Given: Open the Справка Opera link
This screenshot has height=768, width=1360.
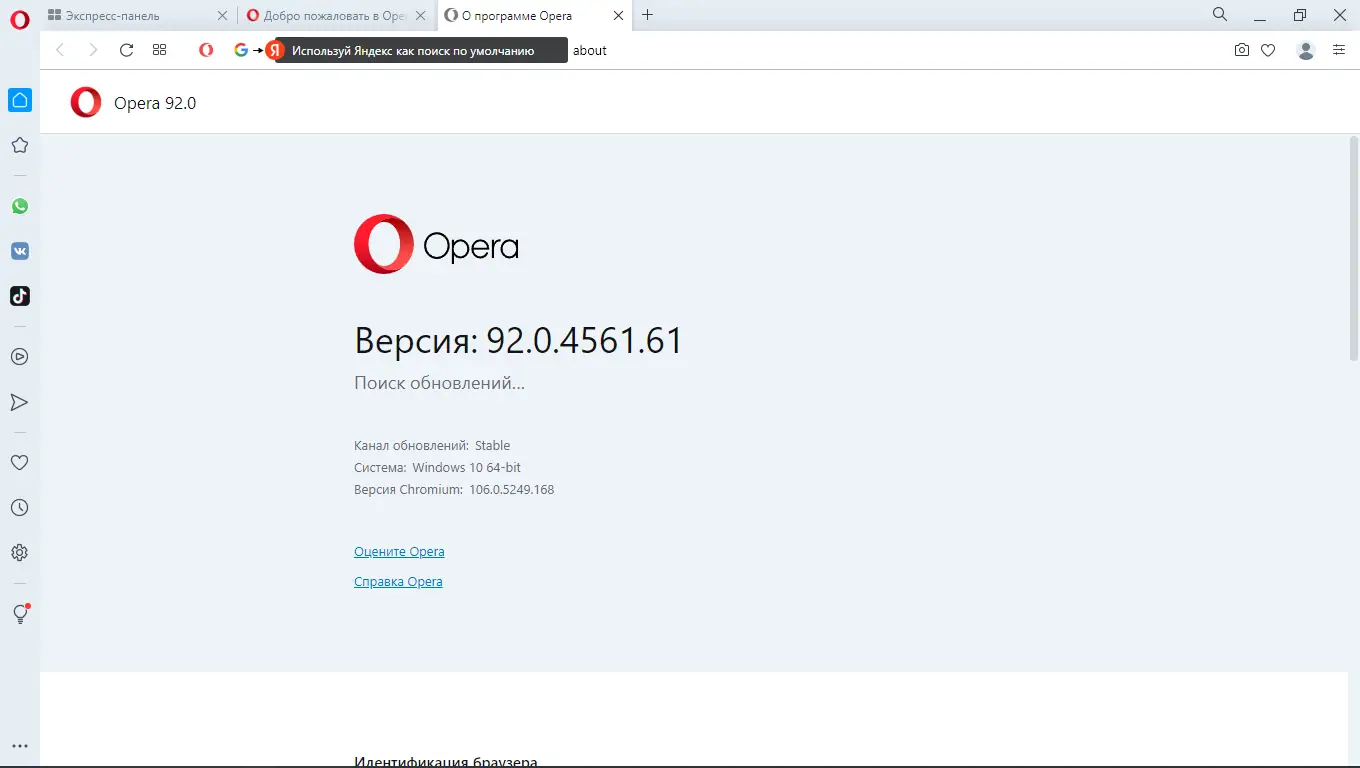Looking at the screenshot, I should click(x=398, y=582).
